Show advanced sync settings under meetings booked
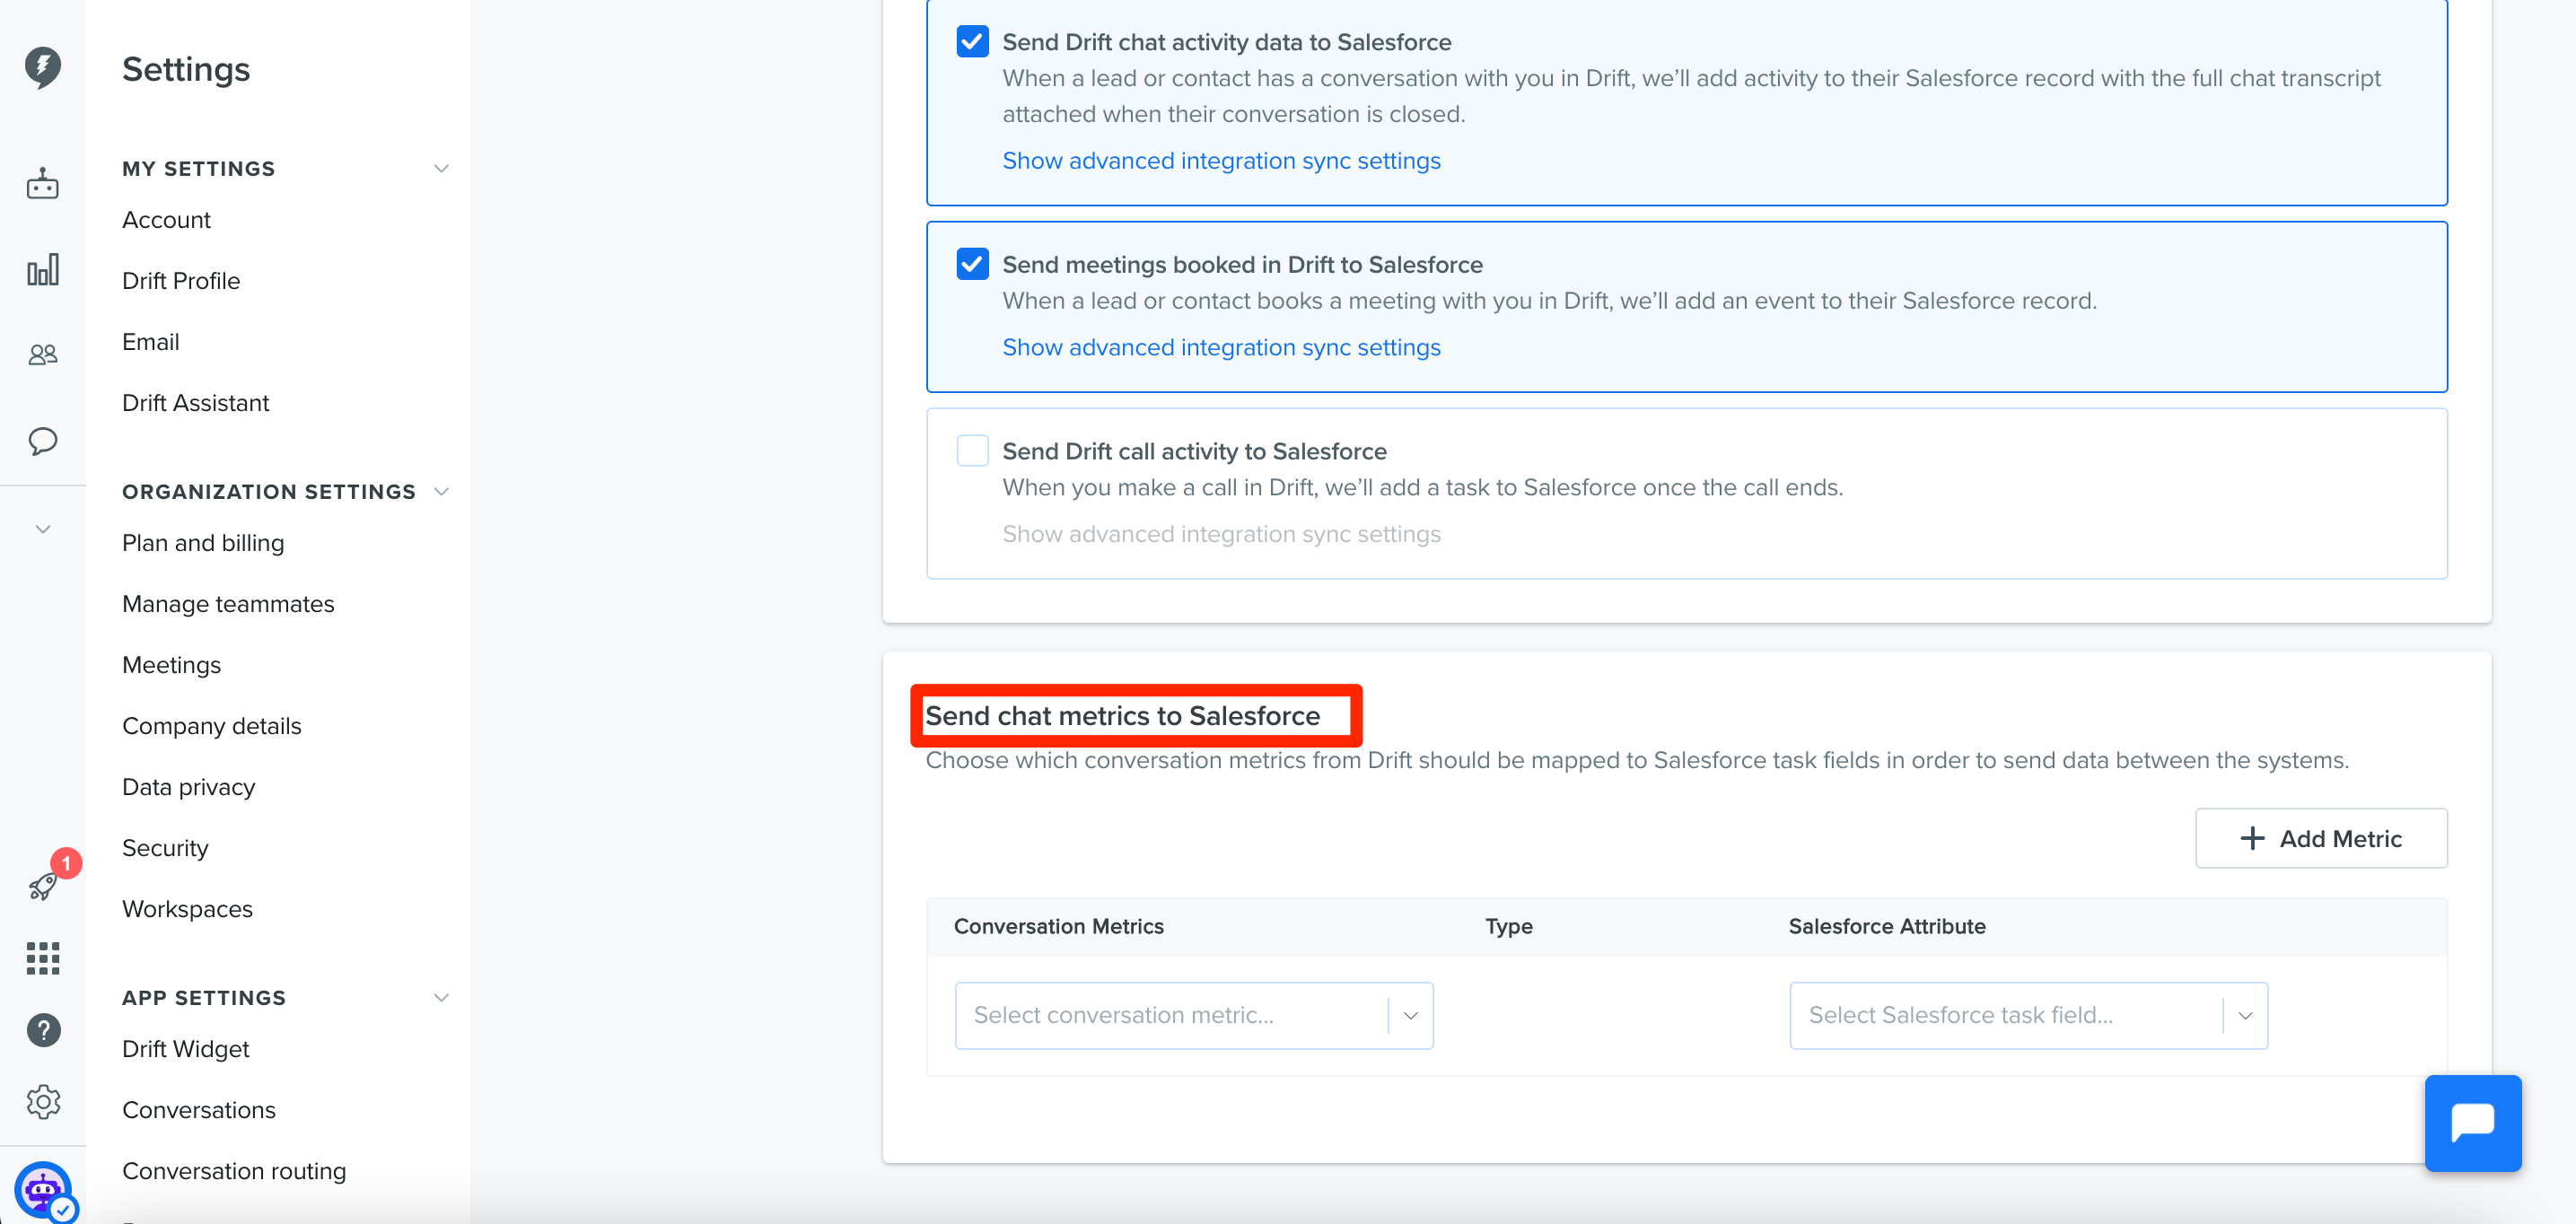This screenshot has height=1224, width=2576. click(1221, 347)
